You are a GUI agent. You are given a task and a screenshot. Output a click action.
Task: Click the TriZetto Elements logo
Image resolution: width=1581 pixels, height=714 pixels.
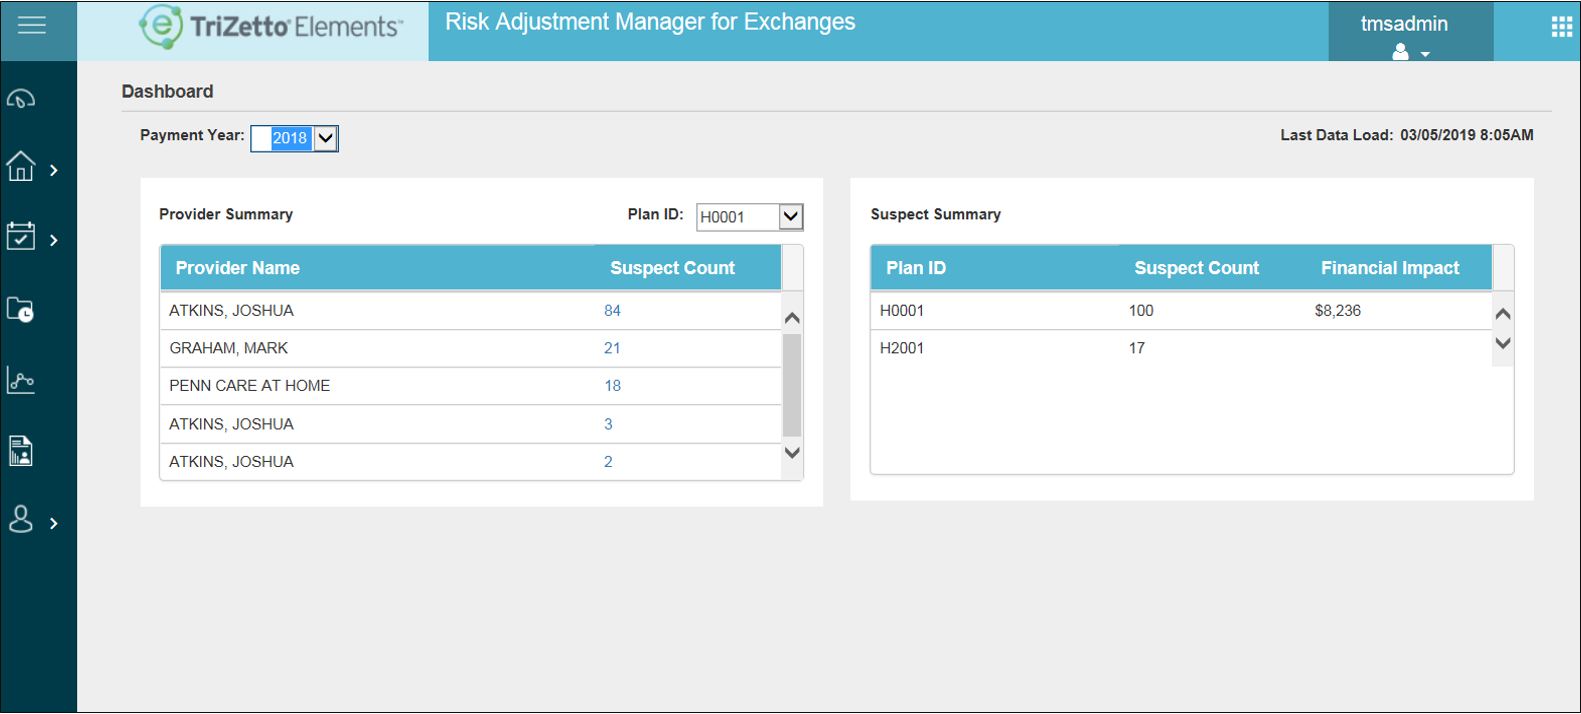270,27
